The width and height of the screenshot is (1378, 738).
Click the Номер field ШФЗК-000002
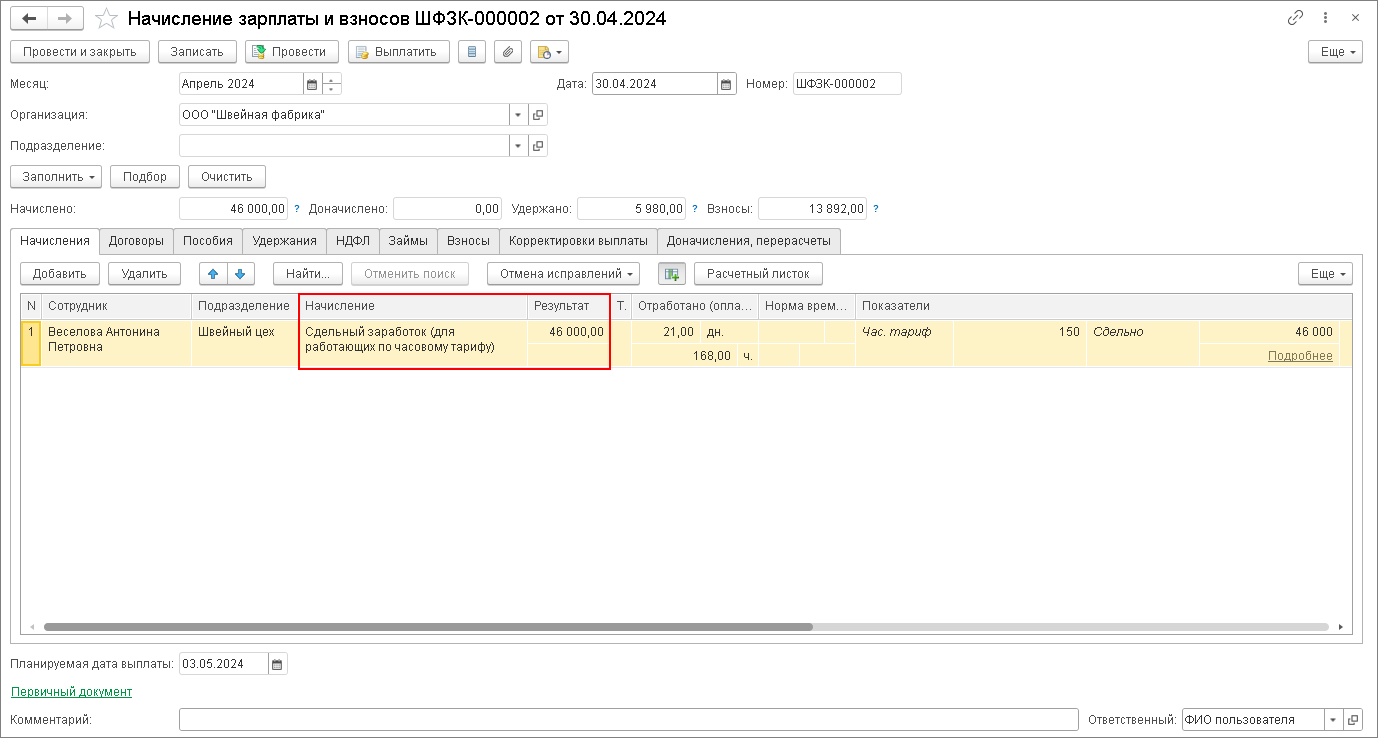tap(847, 84)
